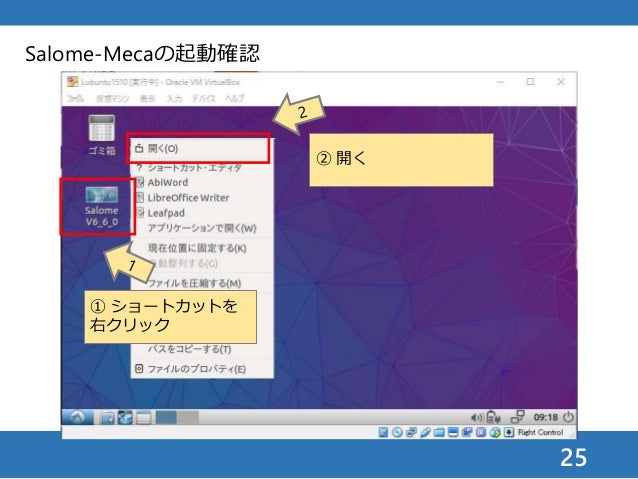Open ファイルのプロパティ(E) menu entry
This screenshot has width=638, height=479.
pos(201,369)
